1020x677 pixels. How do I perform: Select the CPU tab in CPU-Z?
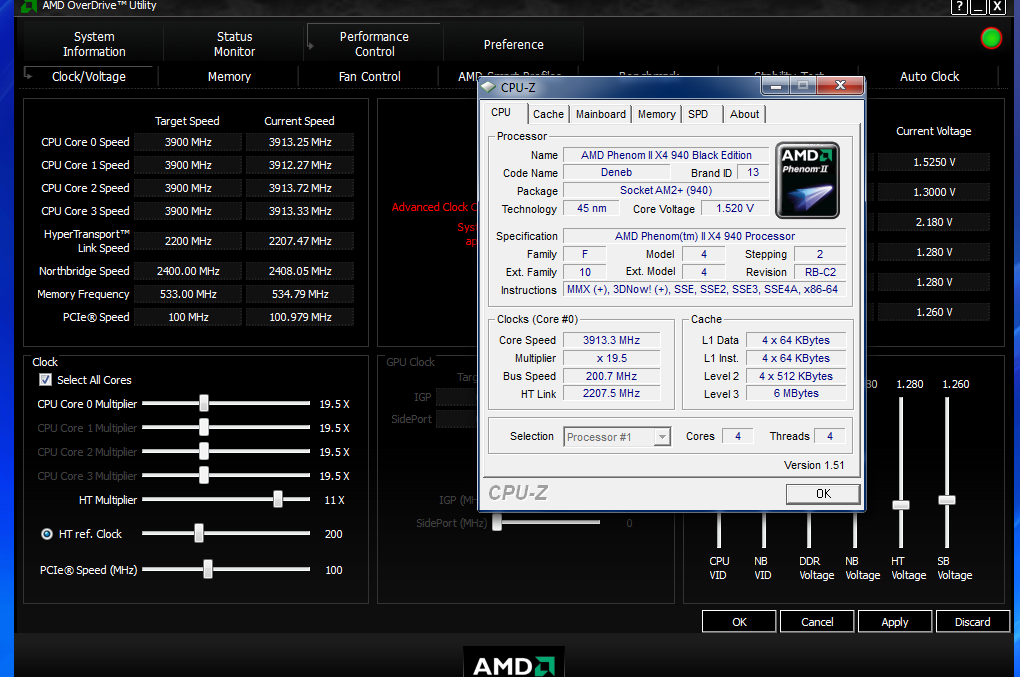pos(501,113)
